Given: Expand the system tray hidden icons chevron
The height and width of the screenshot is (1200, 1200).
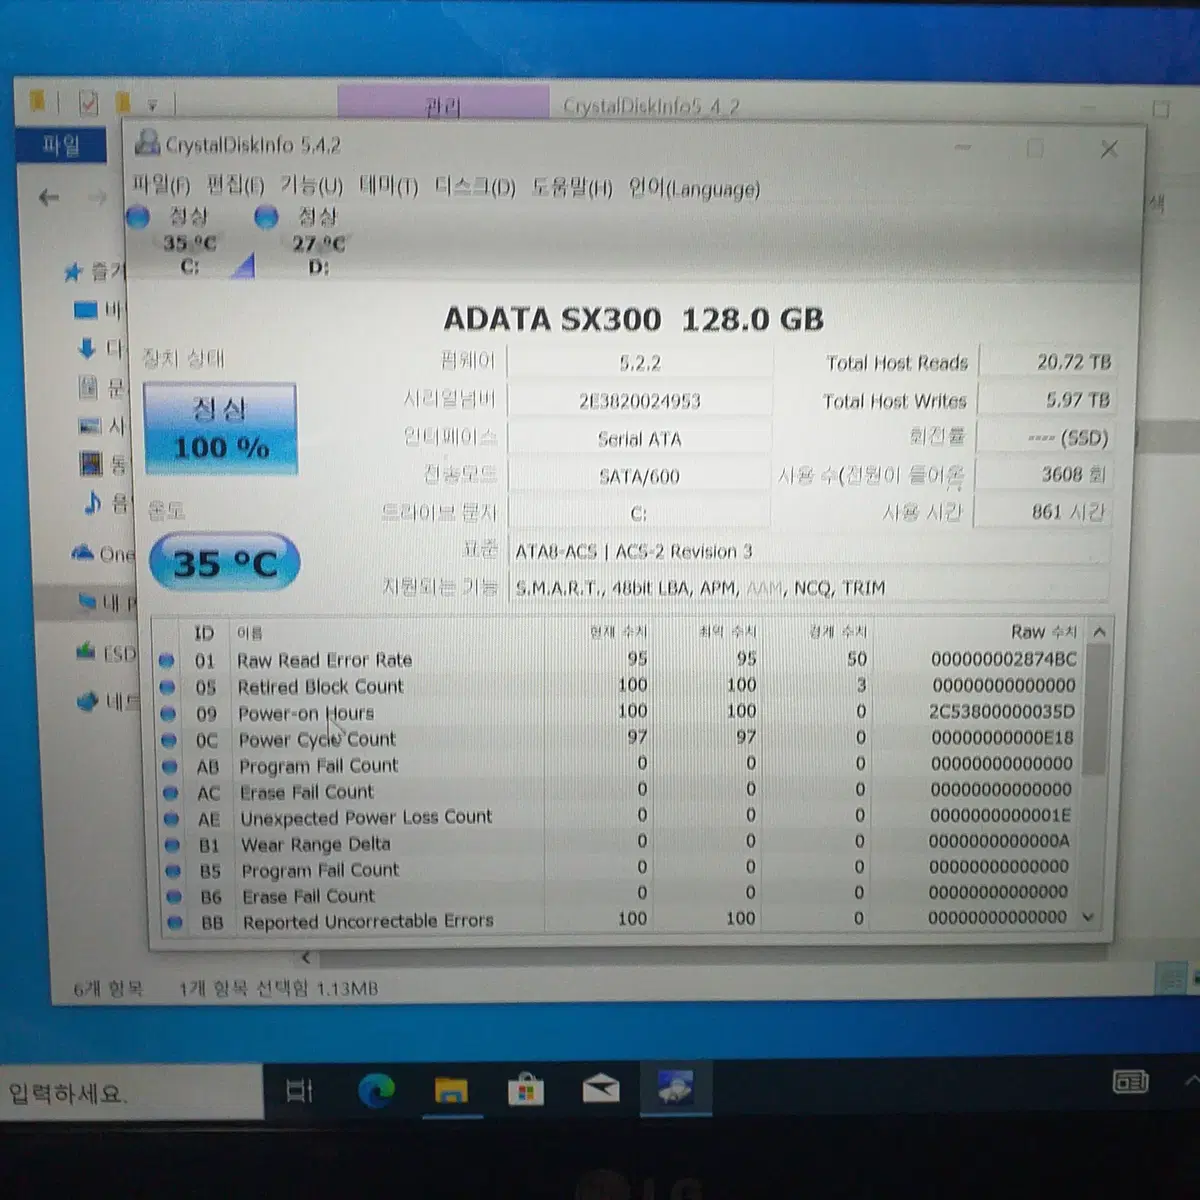Looking at the screenshot, I should click(1191, 1081).
